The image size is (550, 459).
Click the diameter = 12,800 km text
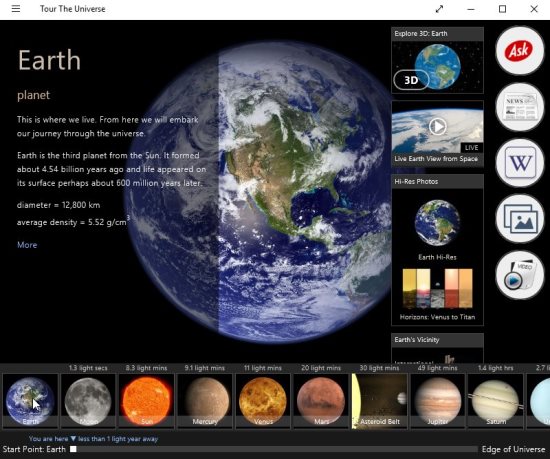coord(59,205)
